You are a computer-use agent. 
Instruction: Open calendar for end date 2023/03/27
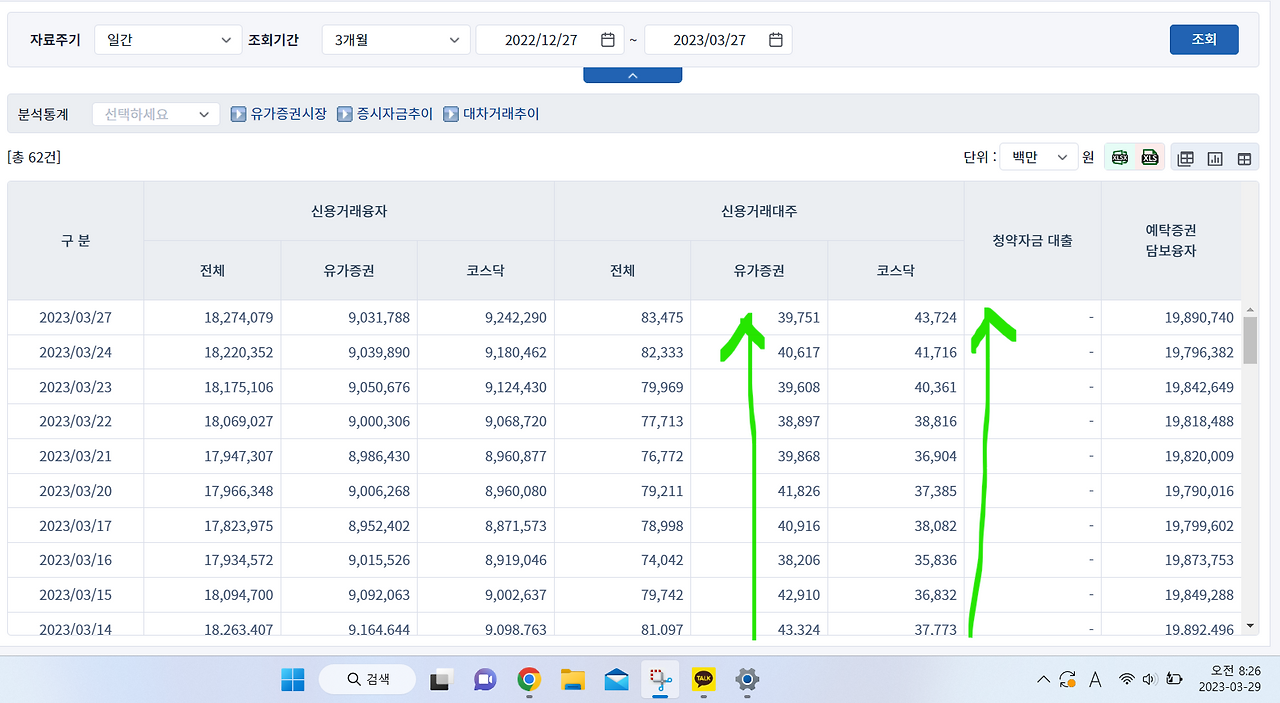point(775,40)
